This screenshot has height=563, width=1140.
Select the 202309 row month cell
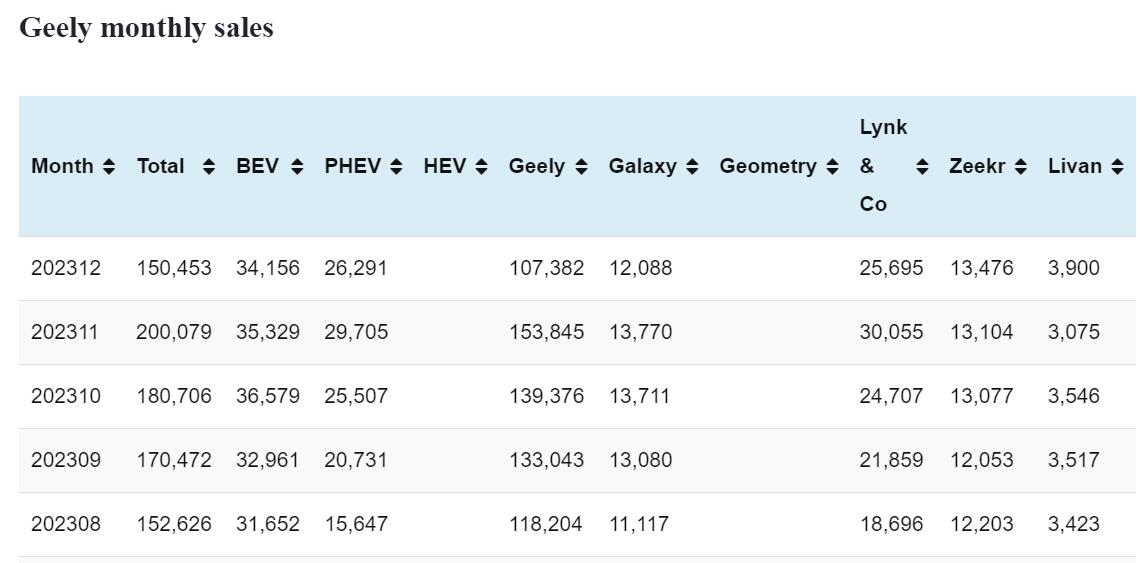[66, 460]
